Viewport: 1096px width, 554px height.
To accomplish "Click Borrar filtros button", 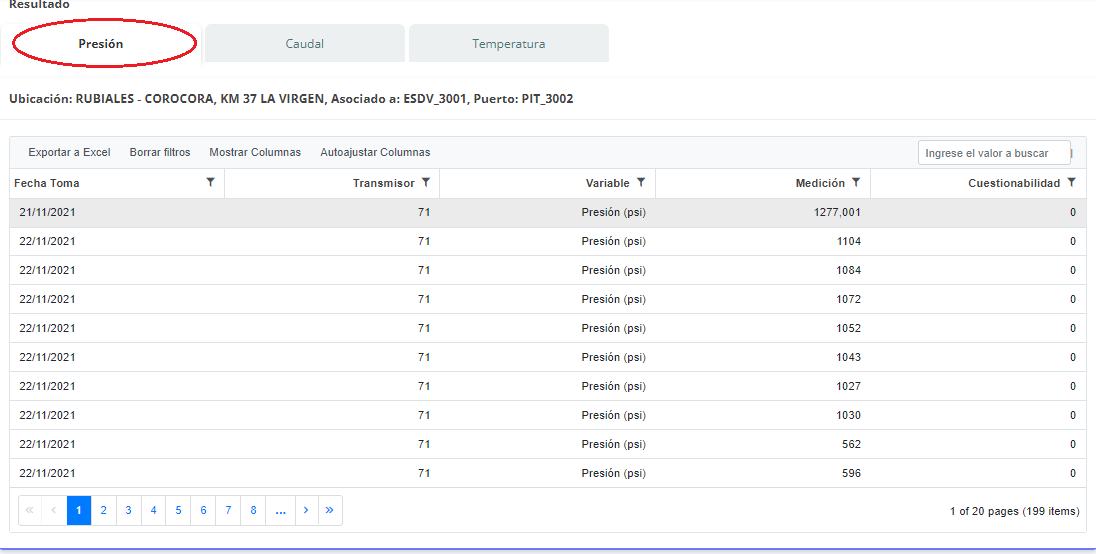I will coord(160,152).
